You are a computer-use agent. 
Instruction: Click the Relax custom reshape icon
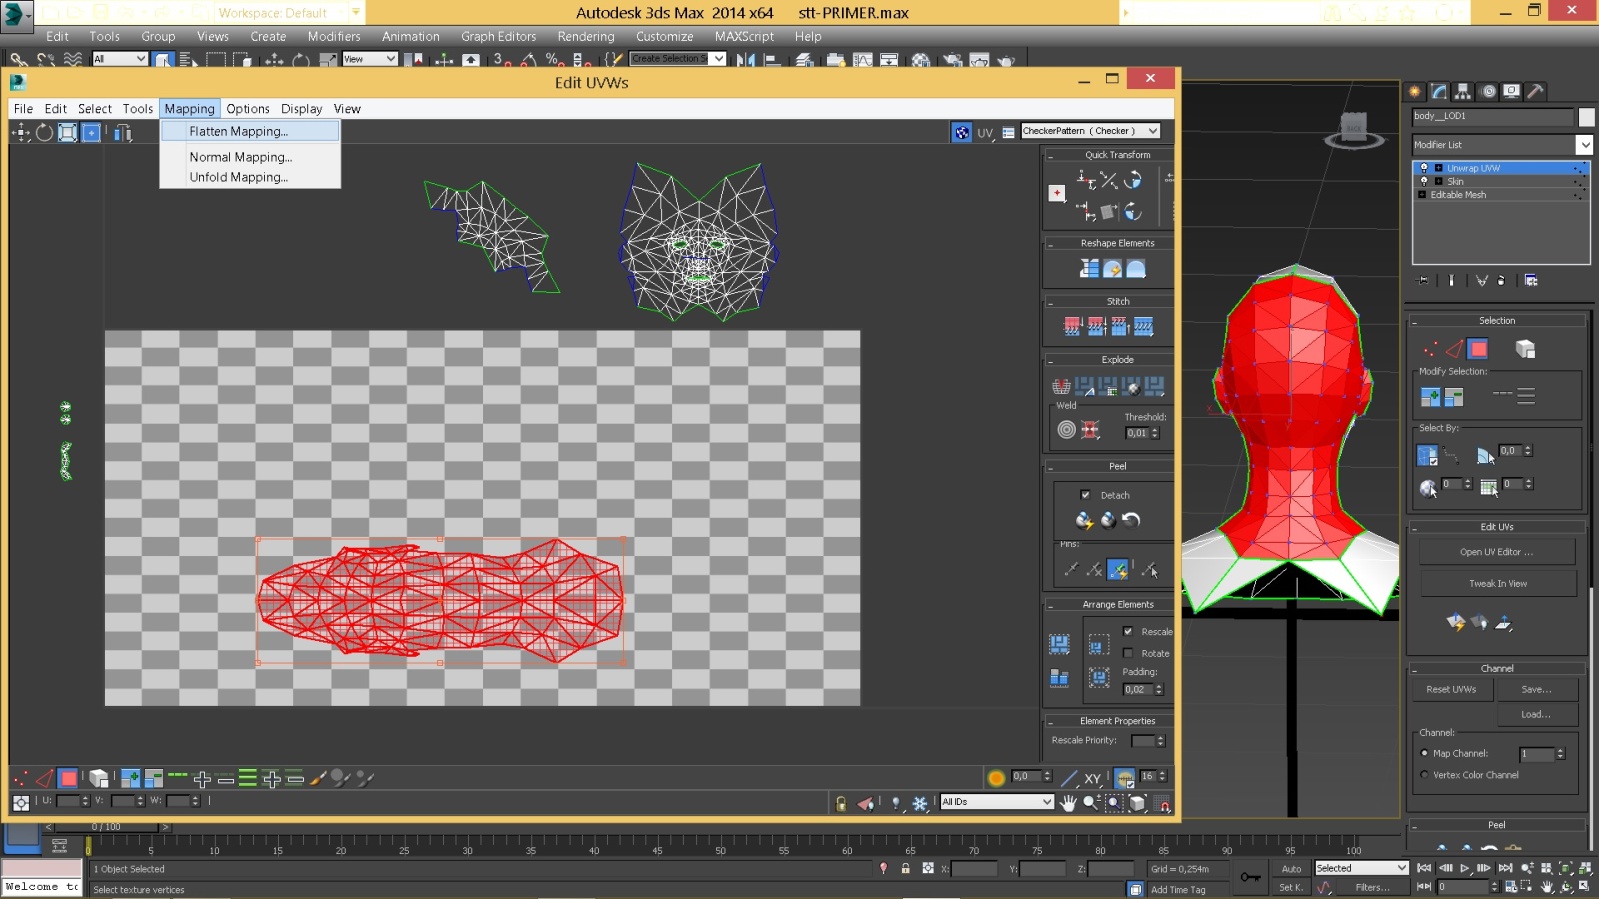(1136, 268)
